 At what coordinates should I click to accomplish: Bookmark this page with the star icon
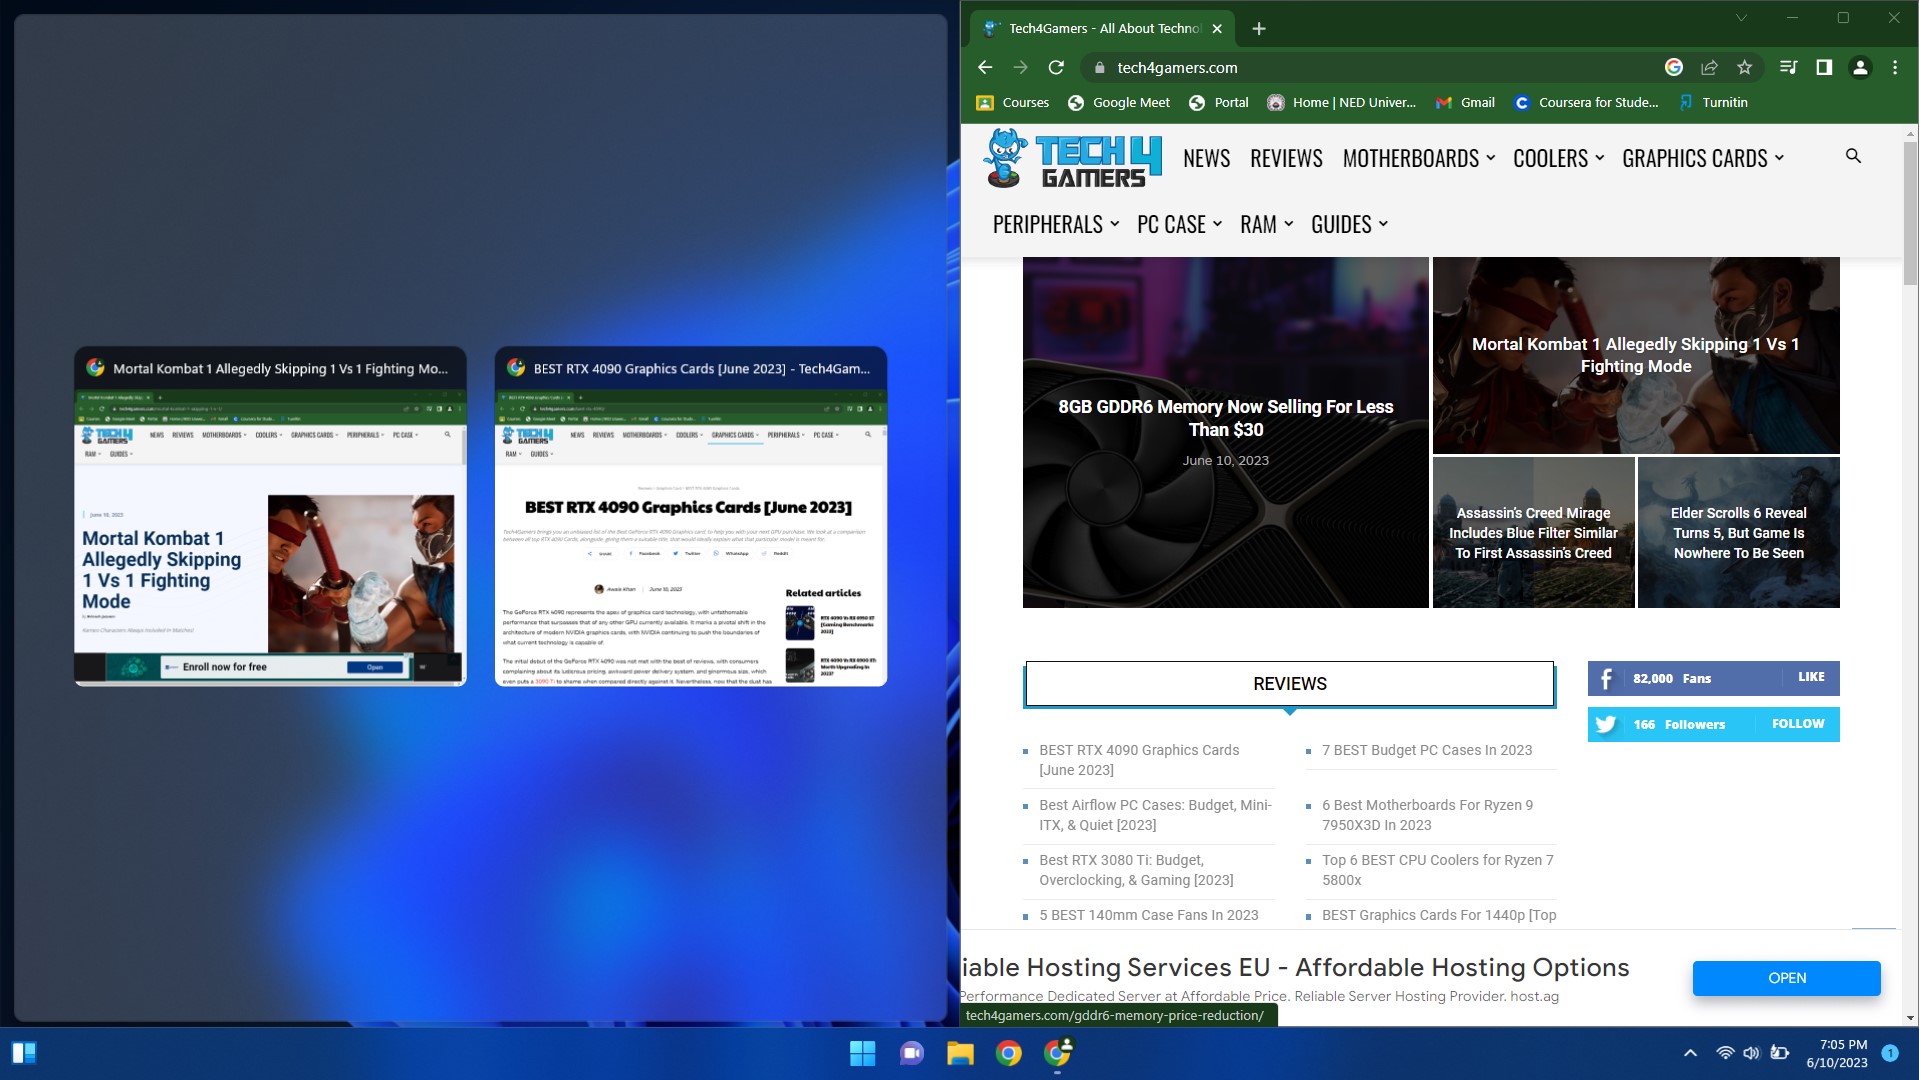(x=1745, y=67)
